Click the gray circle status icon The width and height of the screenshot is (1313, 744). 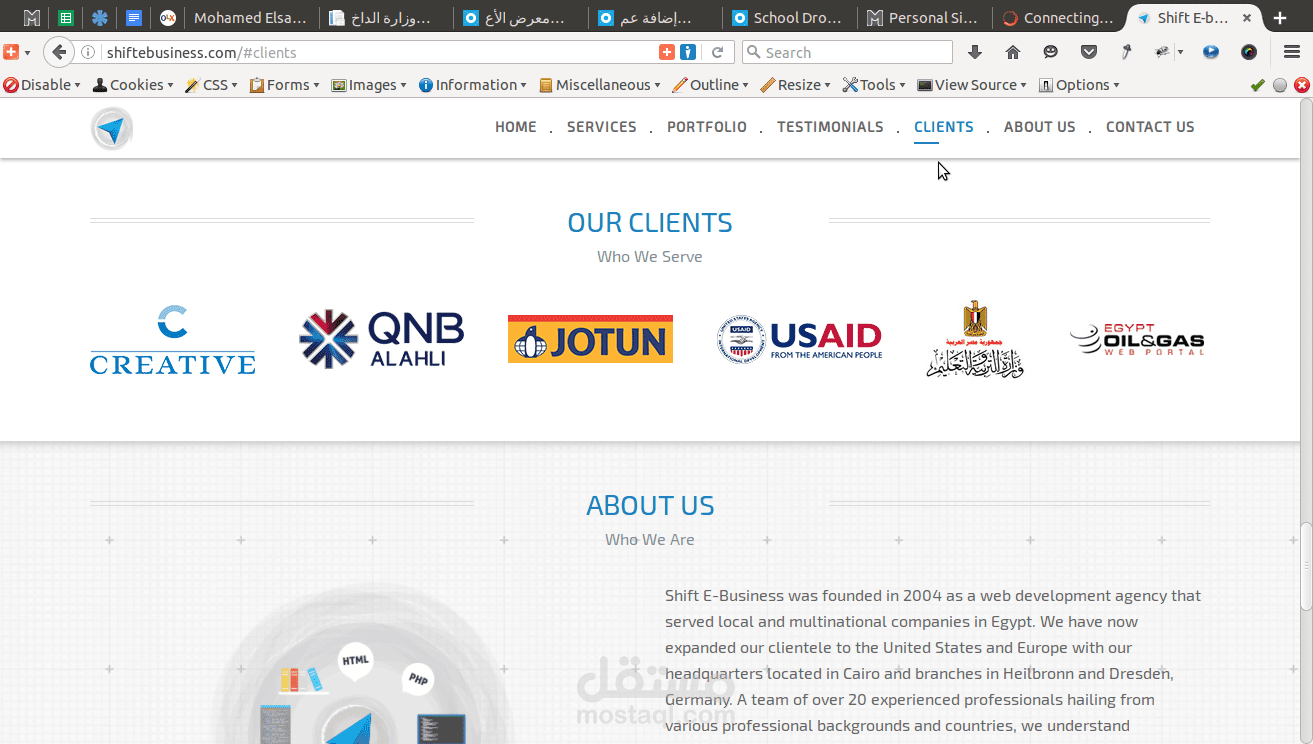pos(1280,85)
